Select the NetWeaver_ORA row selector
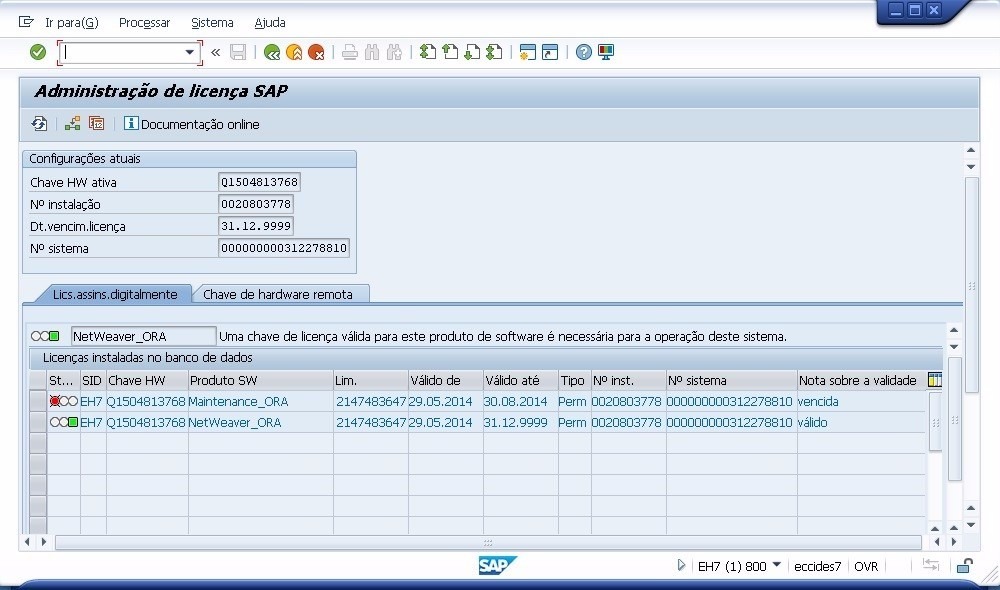The image size is (1000, 590). pos(38,422)
